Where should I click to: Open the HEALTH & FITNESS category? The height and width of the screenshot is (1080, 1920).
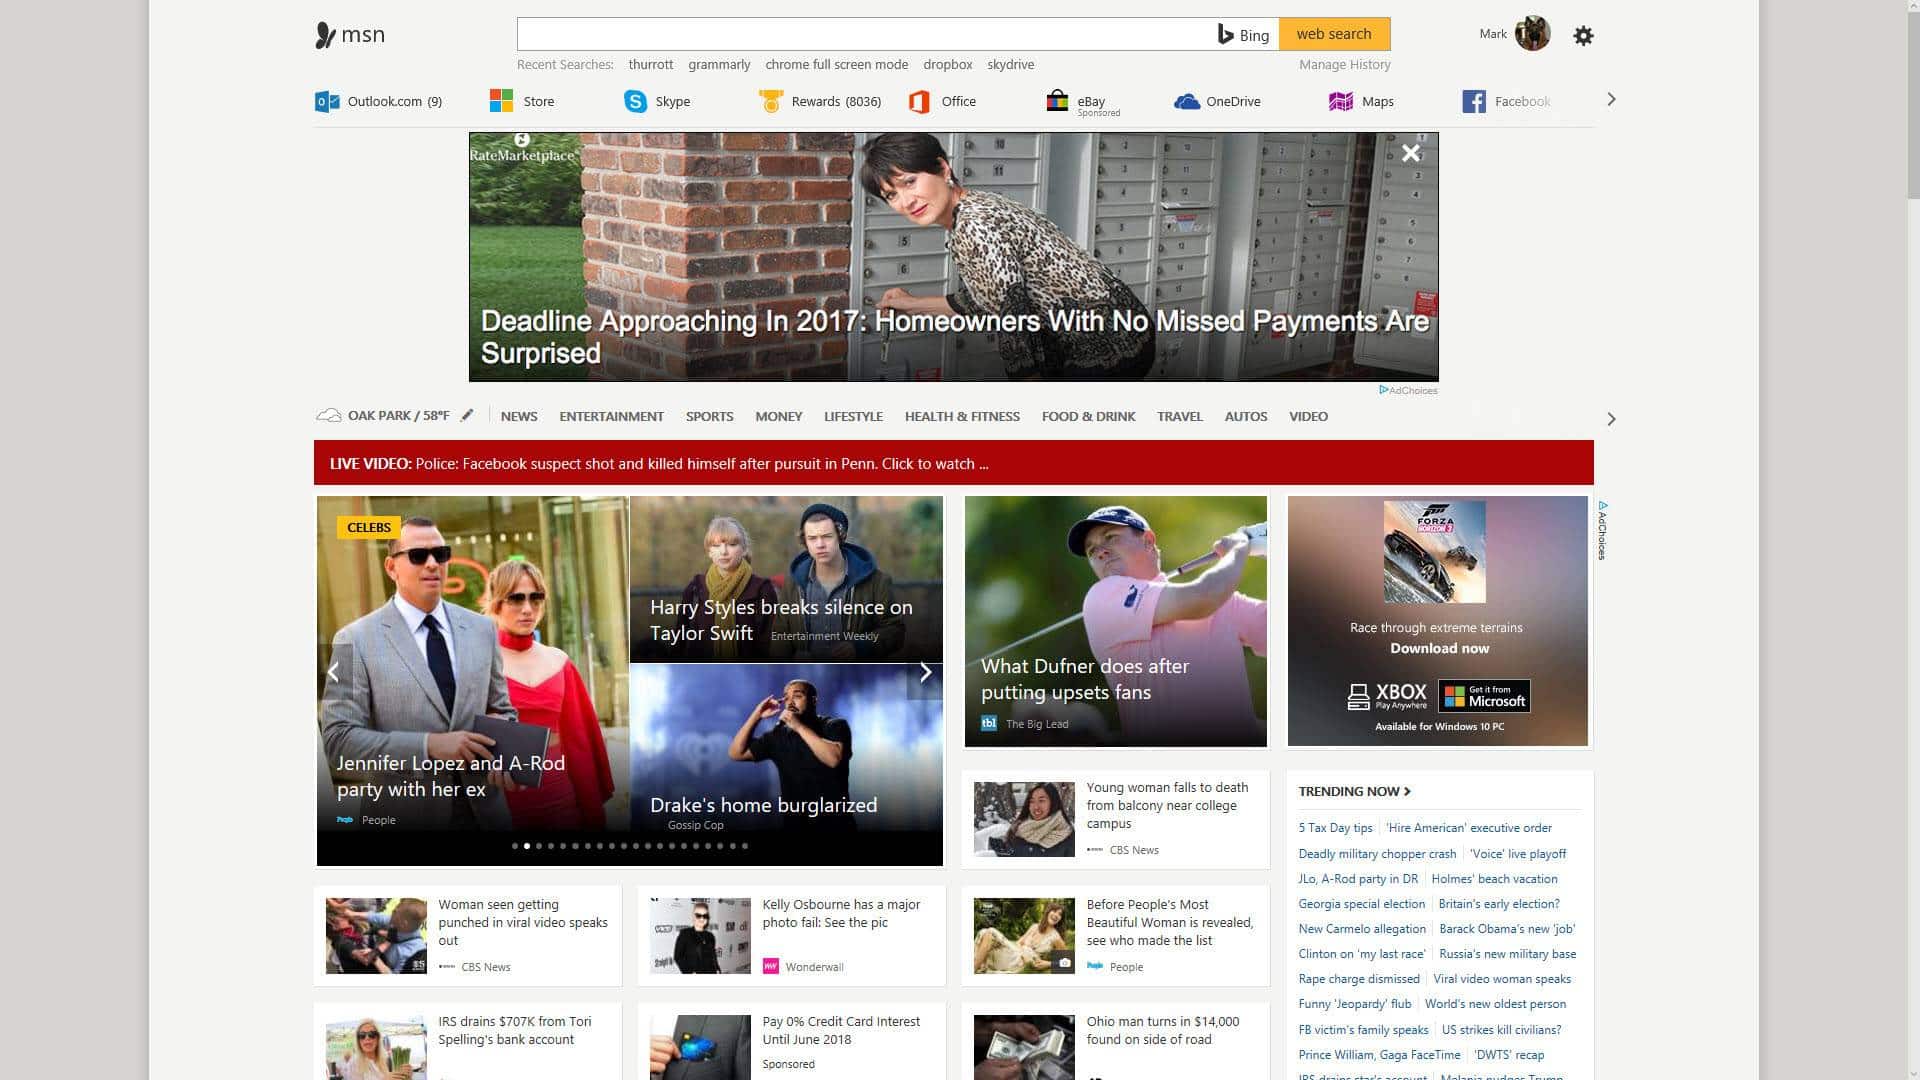(x=962, y=416)
